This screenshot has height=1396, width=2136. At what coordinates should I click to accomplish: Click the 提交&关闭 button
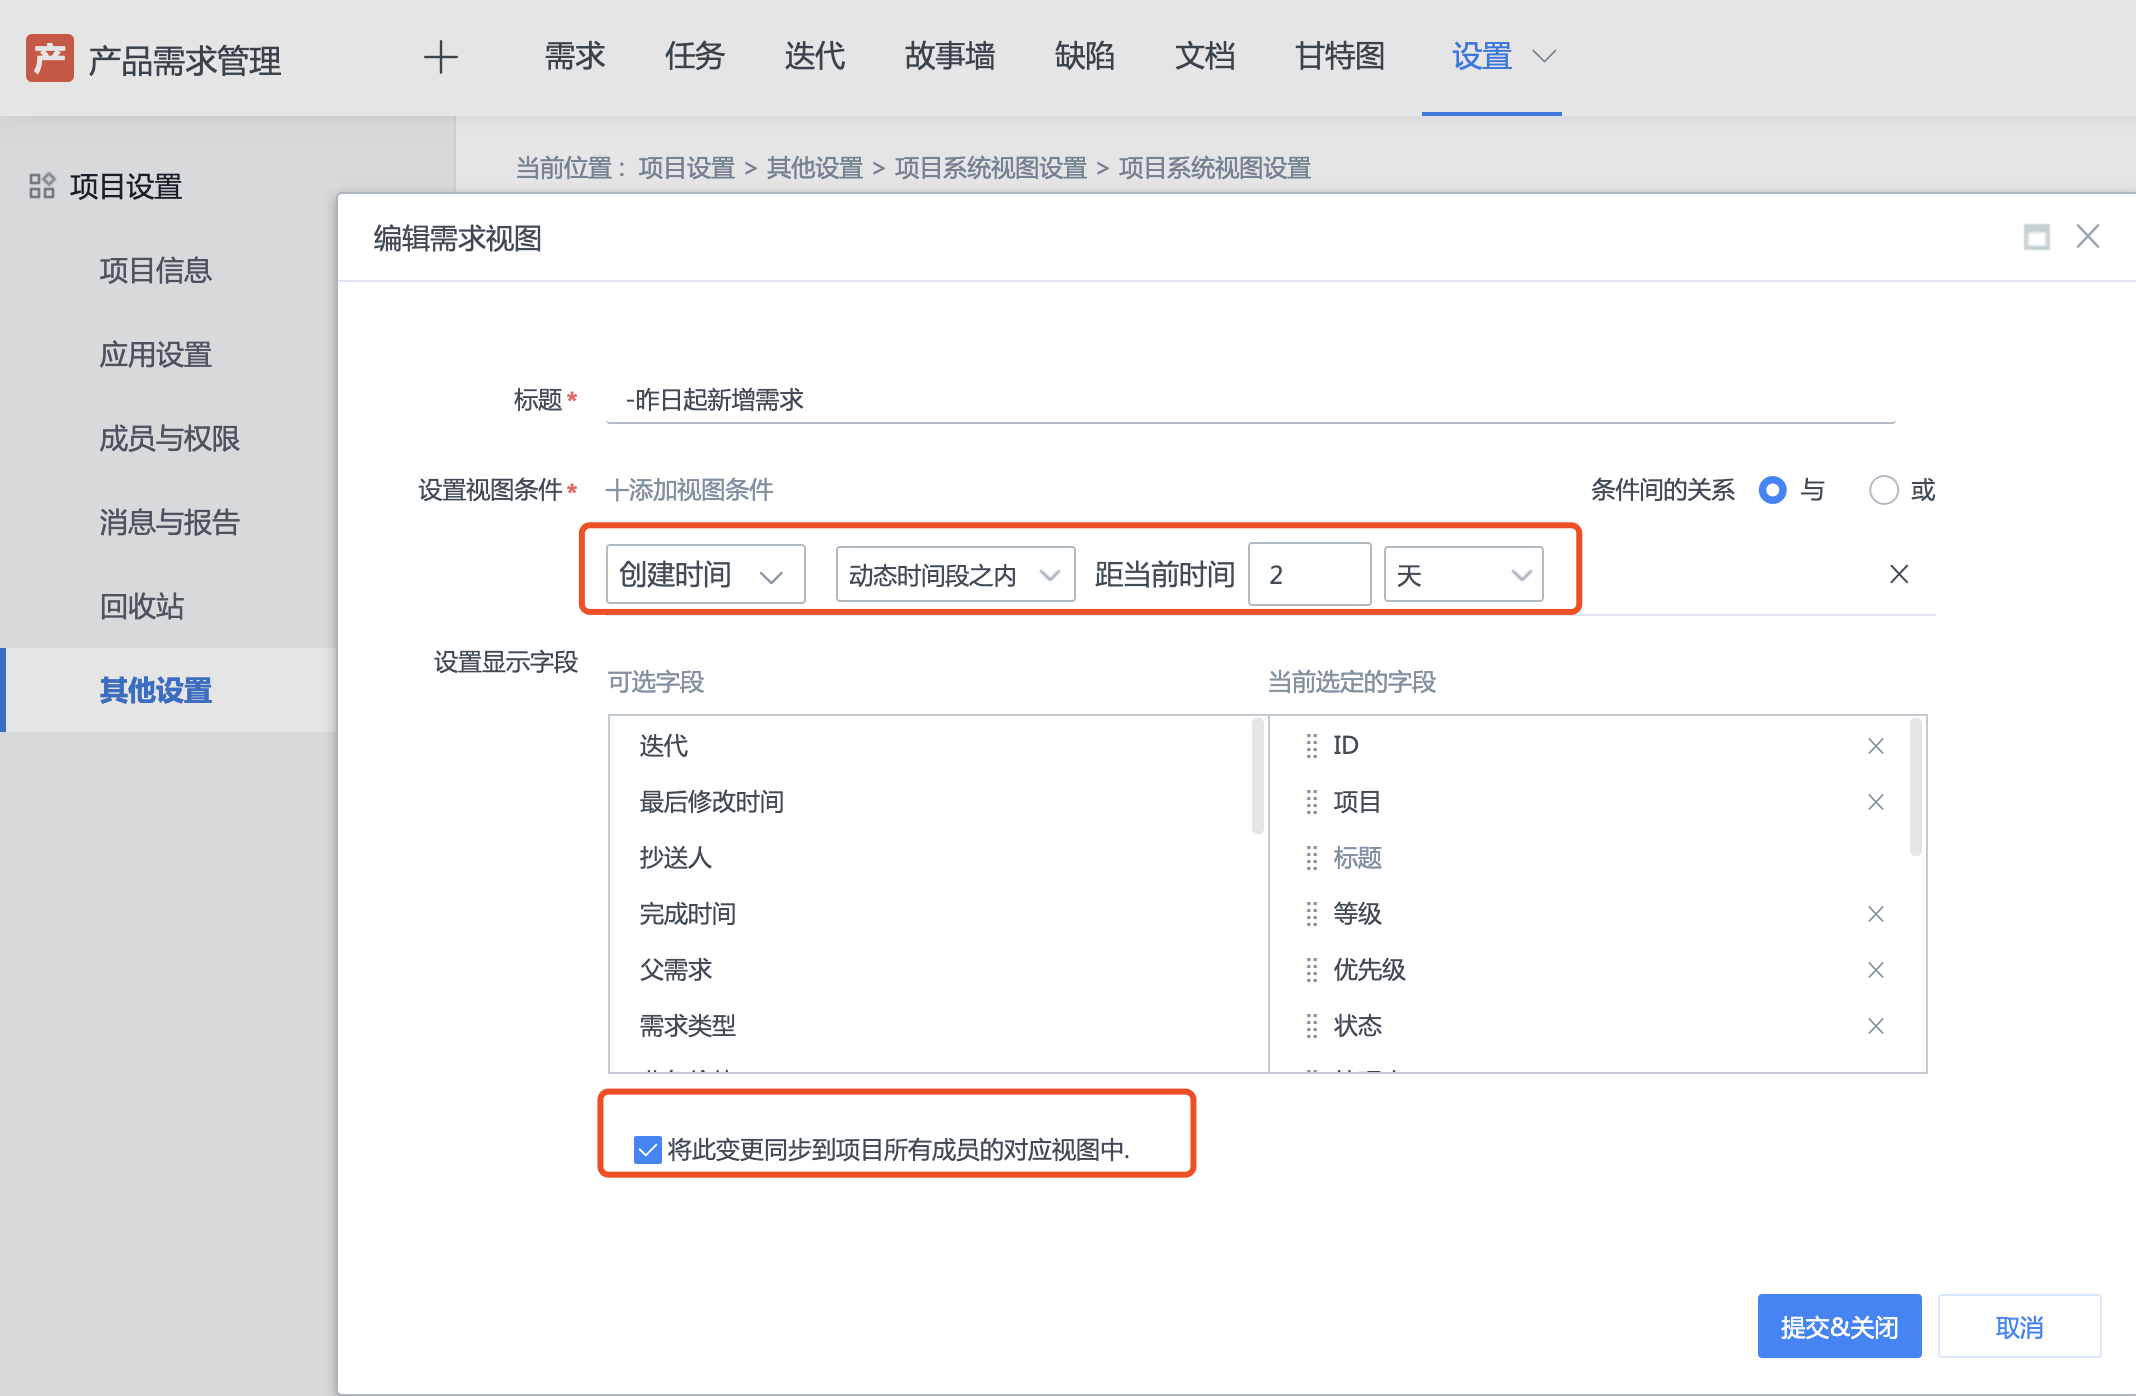[1839, 1326]
